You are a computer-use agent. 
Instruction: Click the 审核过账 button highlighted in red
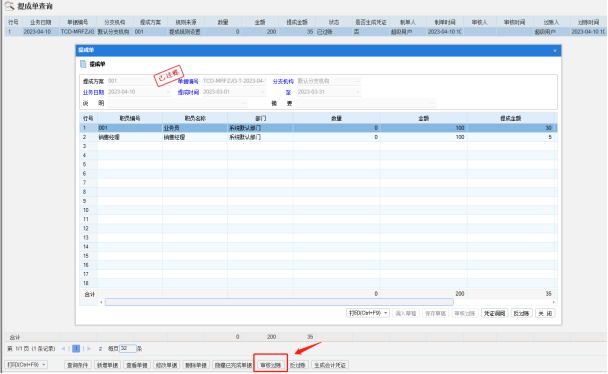(270, 365)
